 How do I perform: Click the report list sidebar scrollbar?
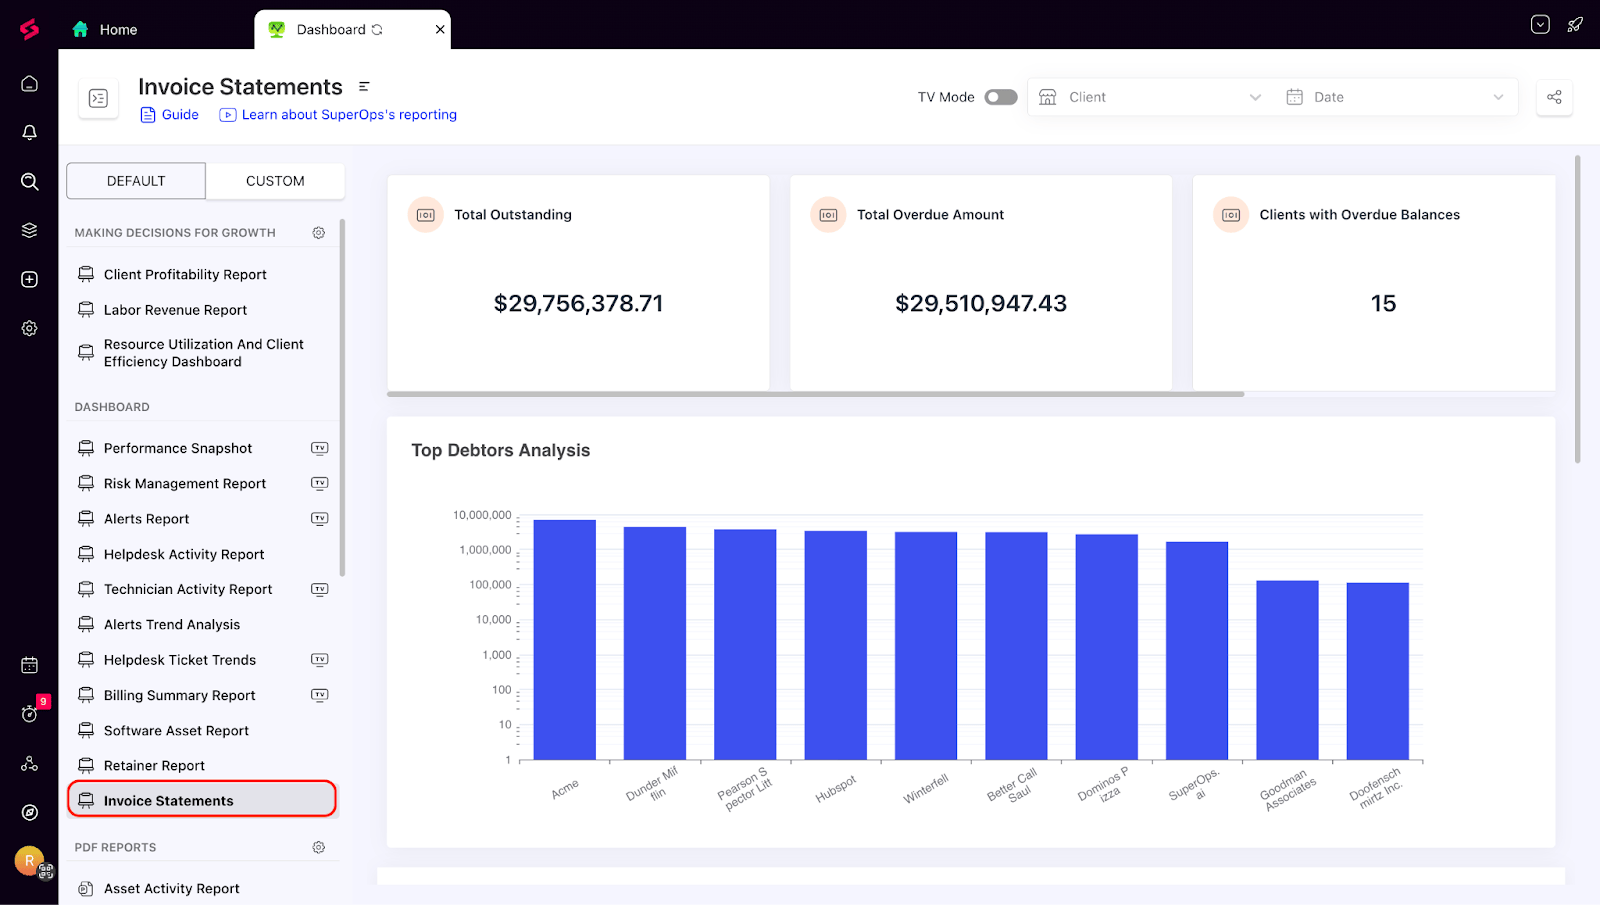(x=342, y=397)
